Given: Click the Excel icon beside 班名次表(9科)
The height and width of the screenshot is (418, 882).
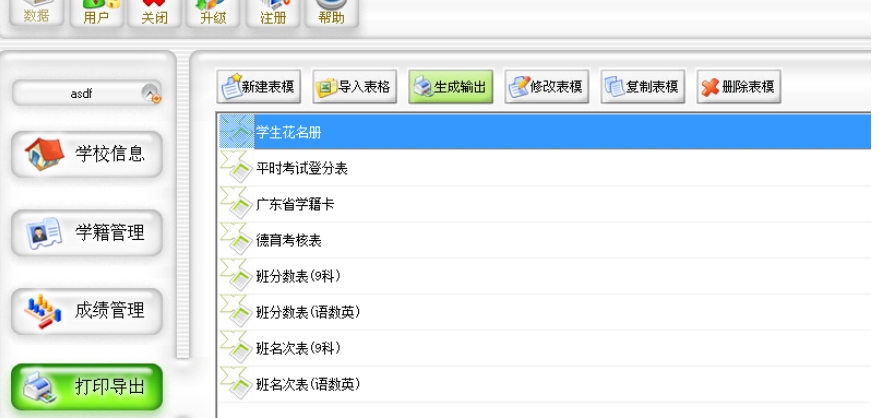Looking at the screenshot, I should (x=236, y=348).
